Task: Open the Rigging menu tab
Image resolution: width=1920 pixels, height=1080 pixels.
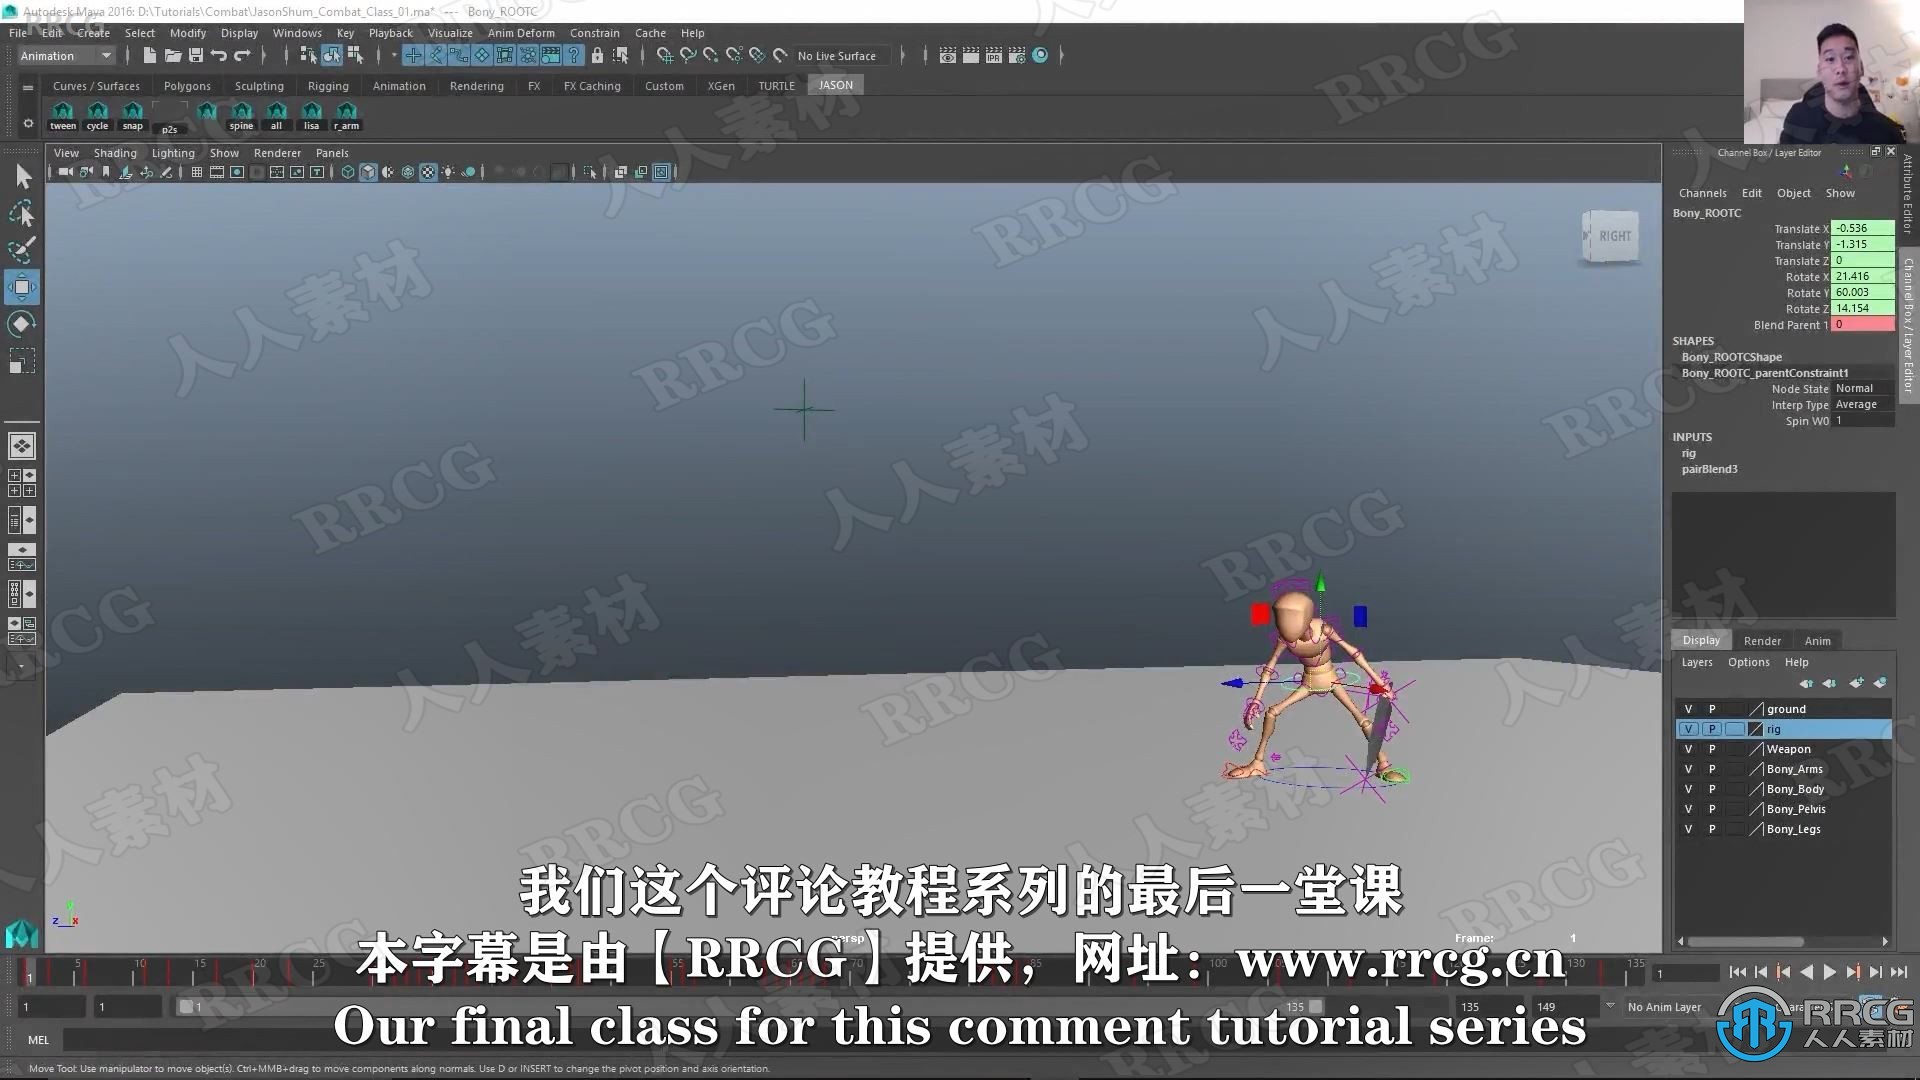Action: pos(328,84)
